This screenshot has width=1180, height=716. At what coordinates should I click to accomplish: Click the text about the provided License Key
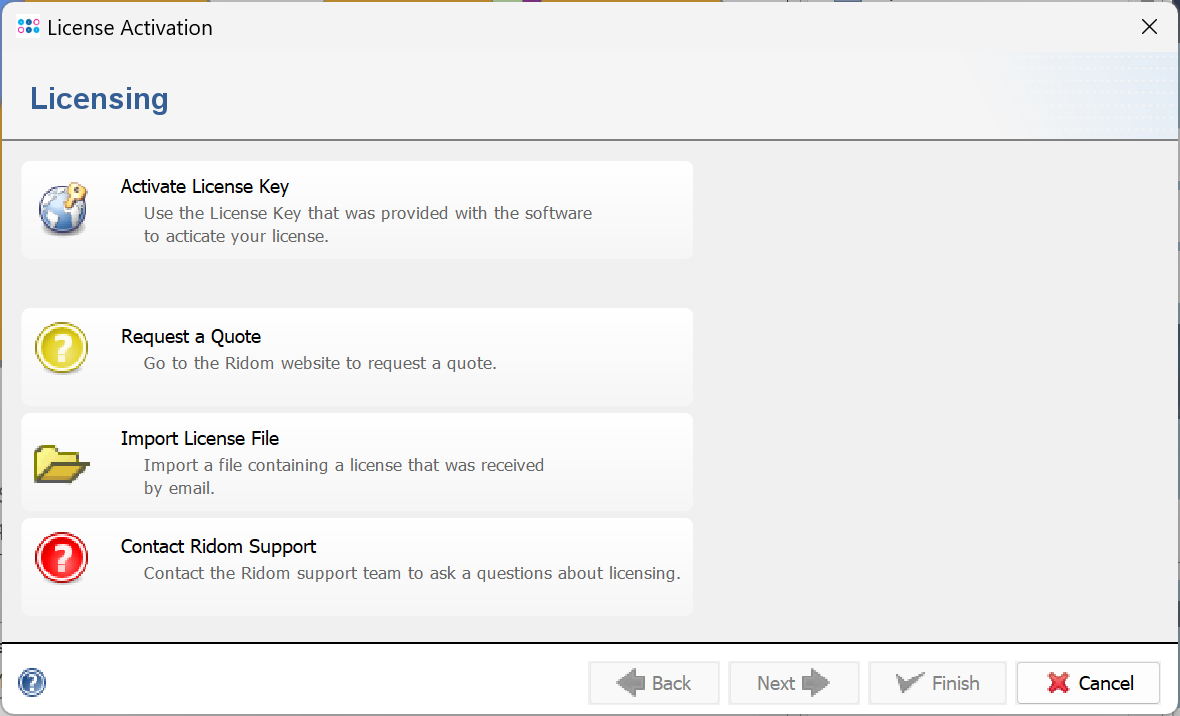368,224
